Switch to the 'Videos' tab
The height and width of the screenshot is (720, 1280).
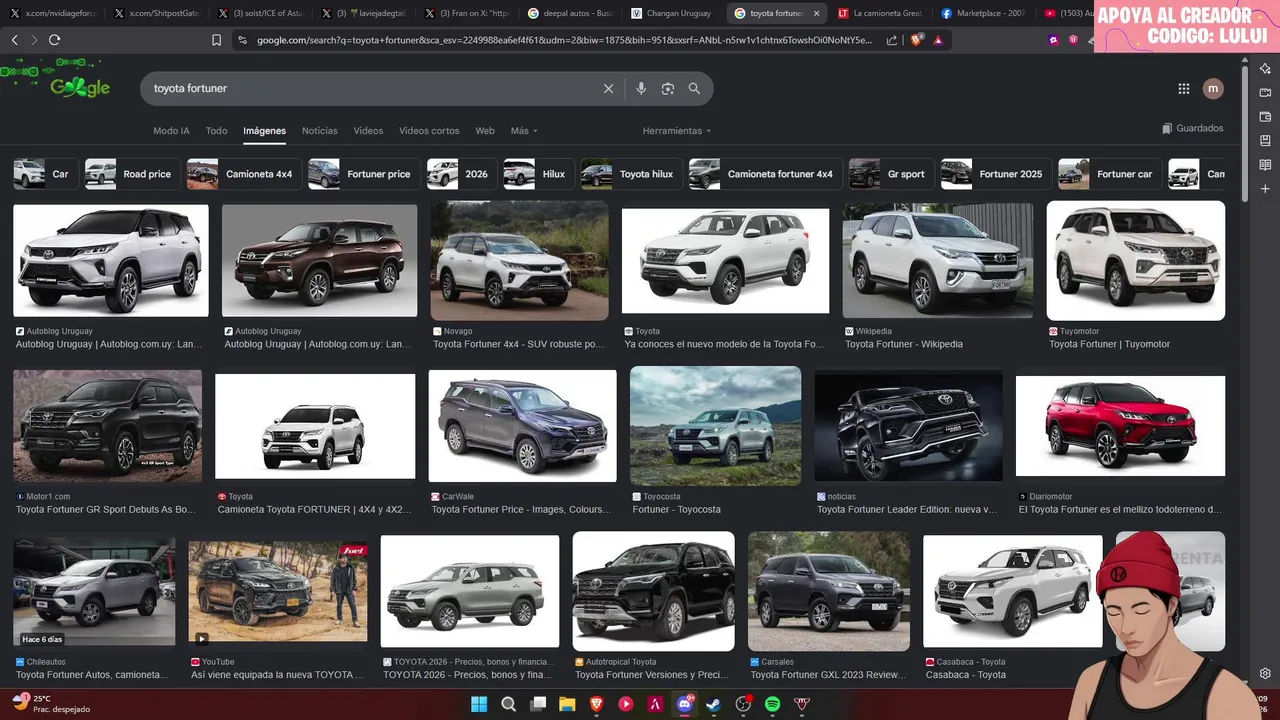(368, 131)
